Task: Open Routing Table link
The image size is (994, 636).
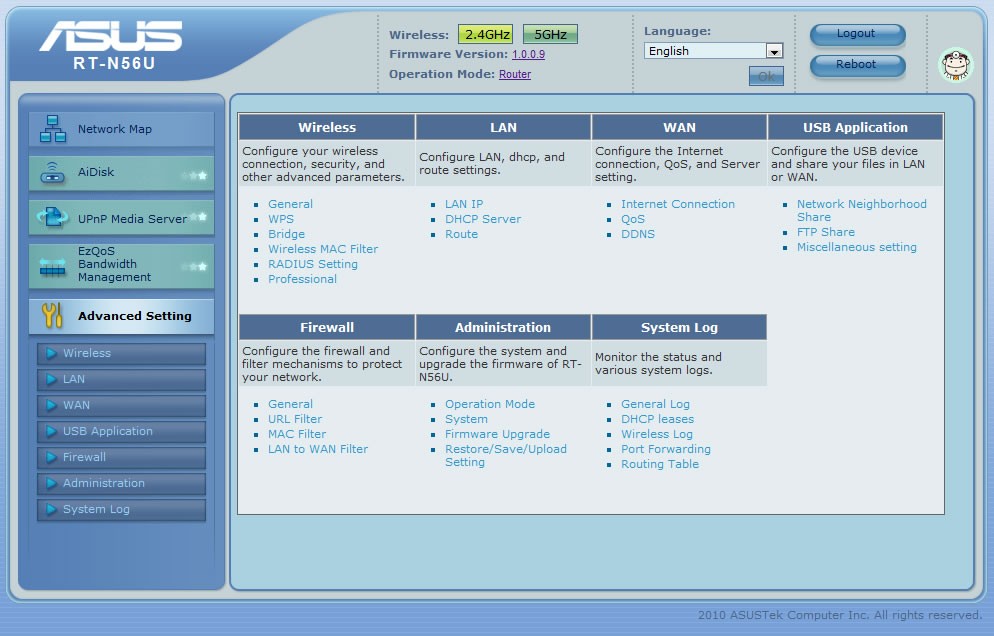Action: coord(660,464)
